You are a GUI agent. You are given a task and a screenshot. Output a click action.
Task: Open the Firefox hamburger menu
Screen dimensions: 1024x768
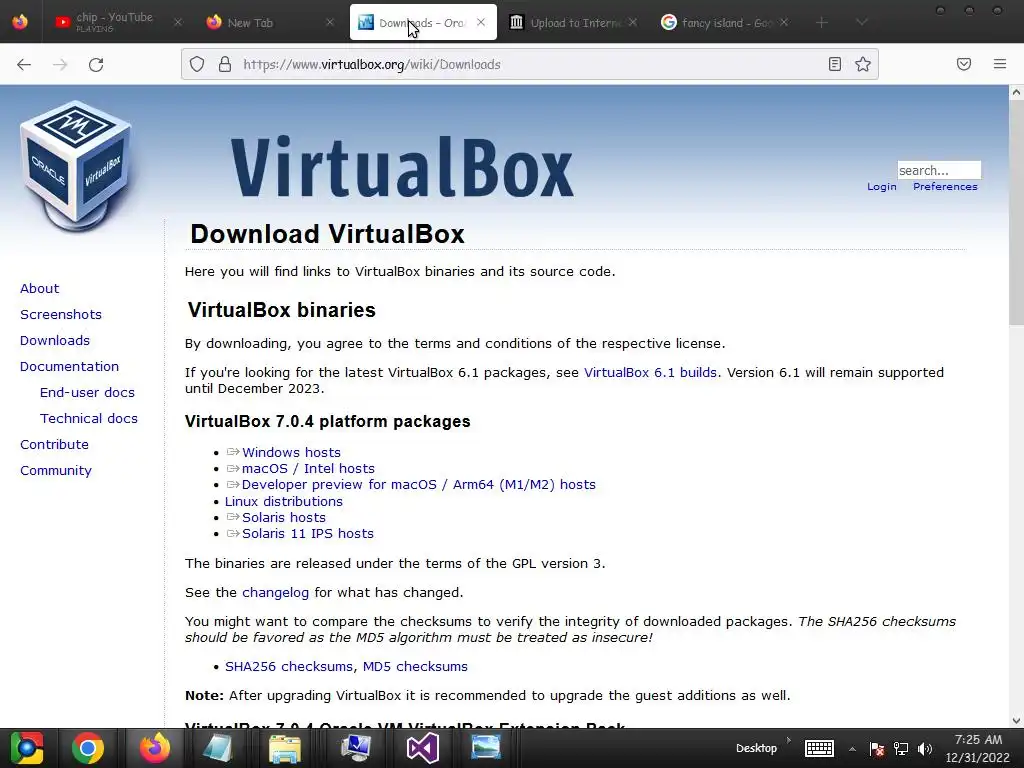pos(1000,64)
